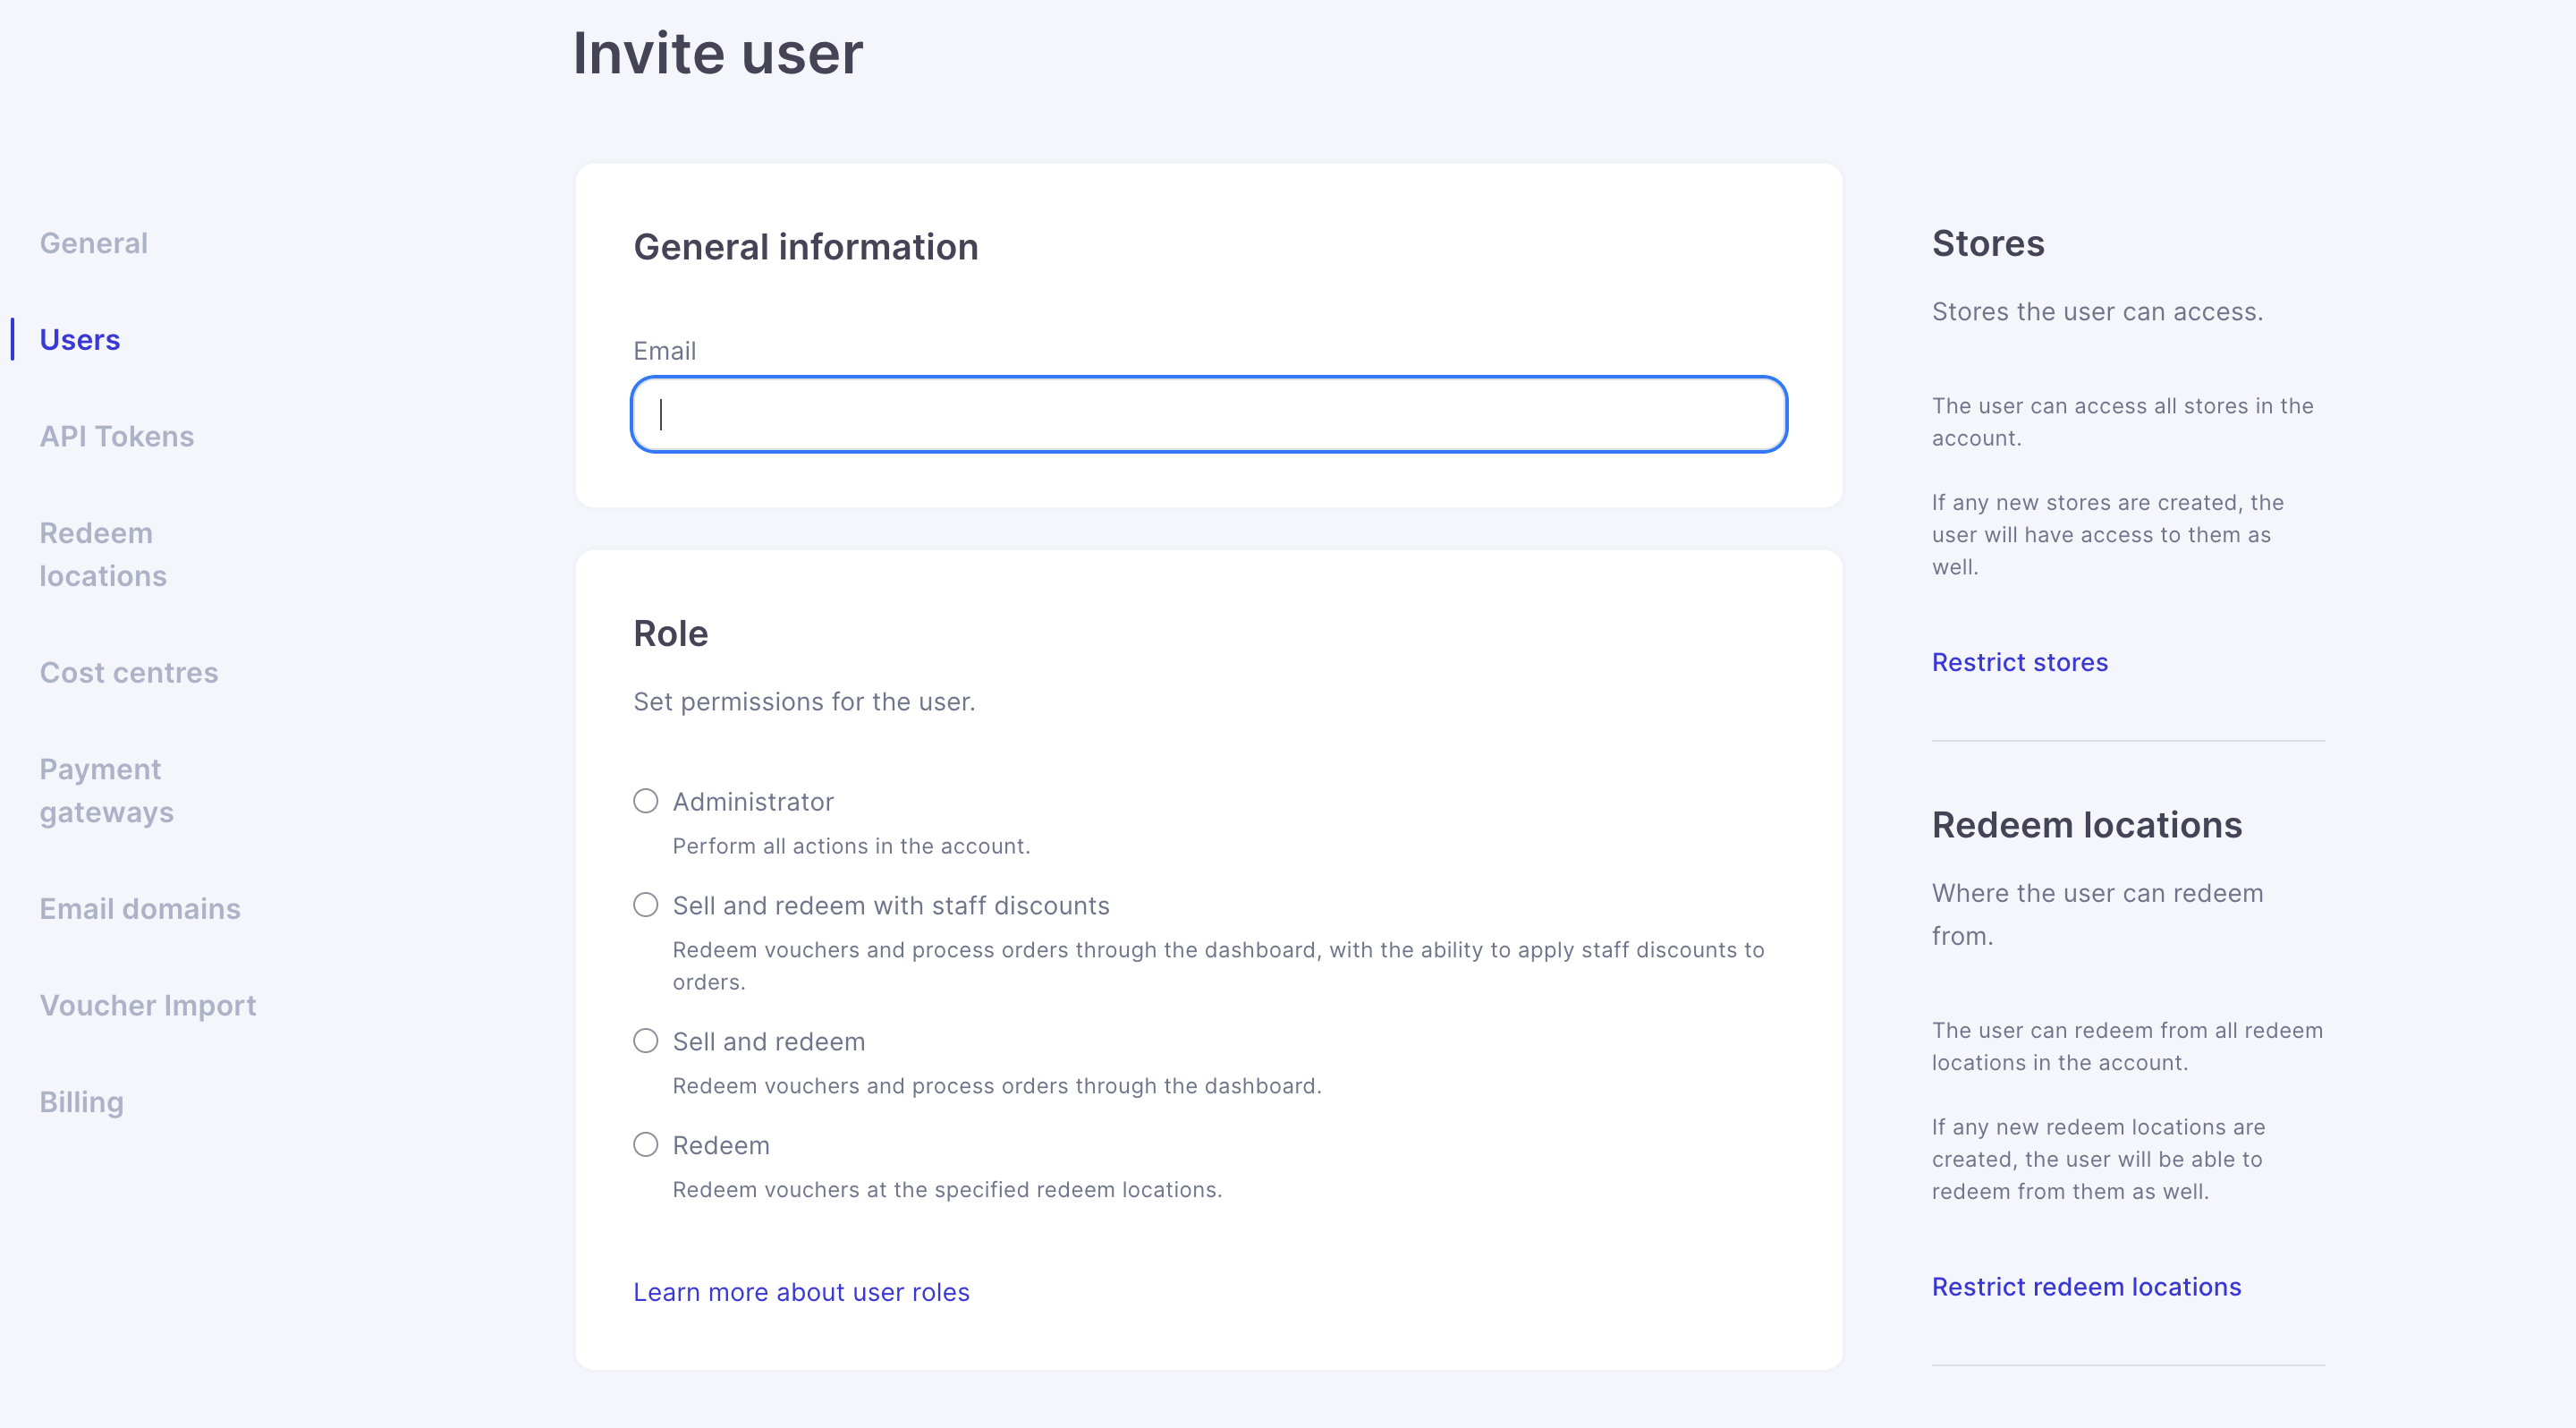2576x1428 pixels.
Task: Click the Administrator label text
Action: (753, 802)
